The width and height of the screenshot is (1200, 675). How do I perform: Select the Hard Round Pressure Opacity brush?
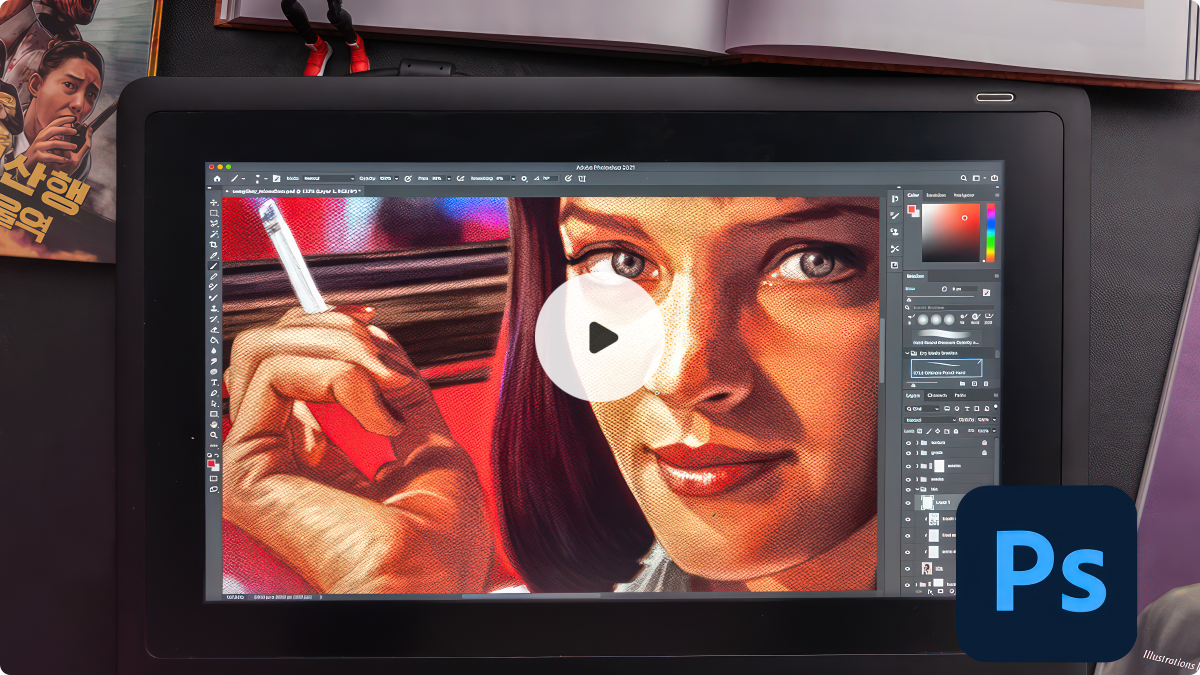947,337
